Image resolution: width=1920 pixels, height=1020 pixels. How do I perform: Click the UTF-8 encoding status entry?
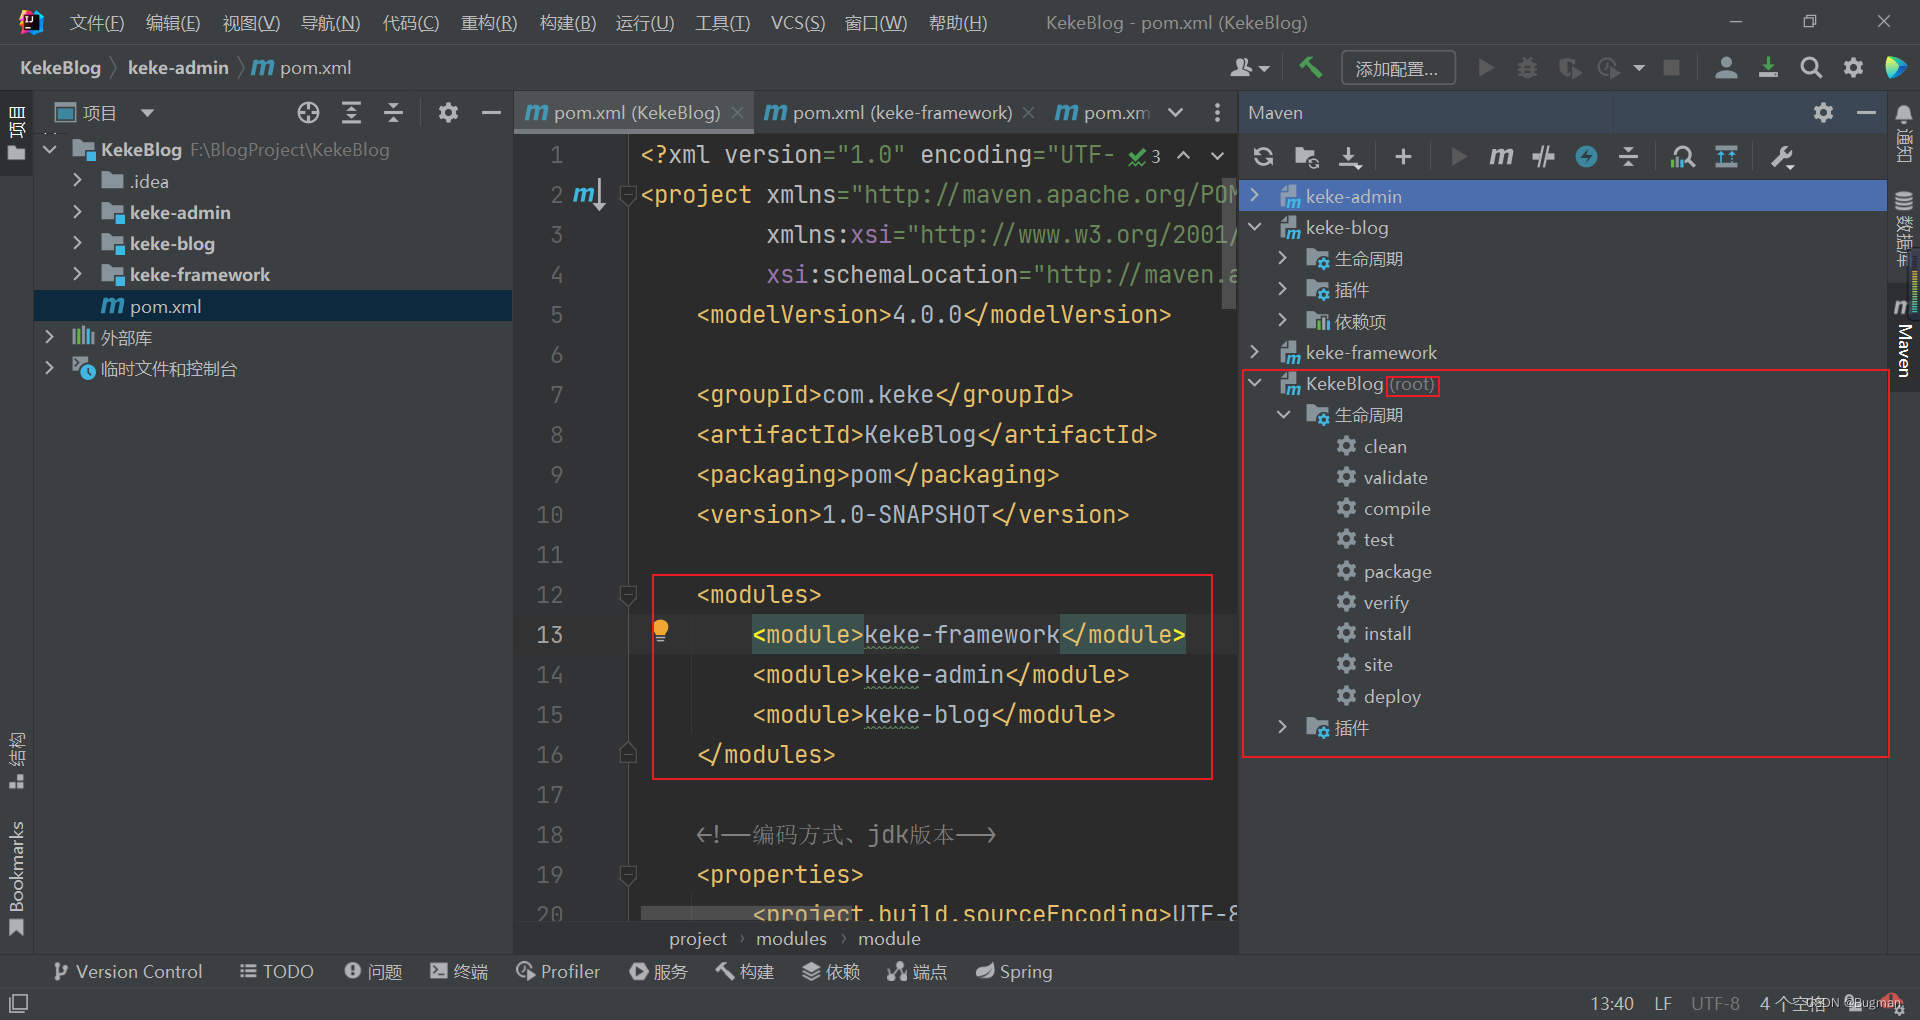pyautogui.click(x=1715, y=1003)
